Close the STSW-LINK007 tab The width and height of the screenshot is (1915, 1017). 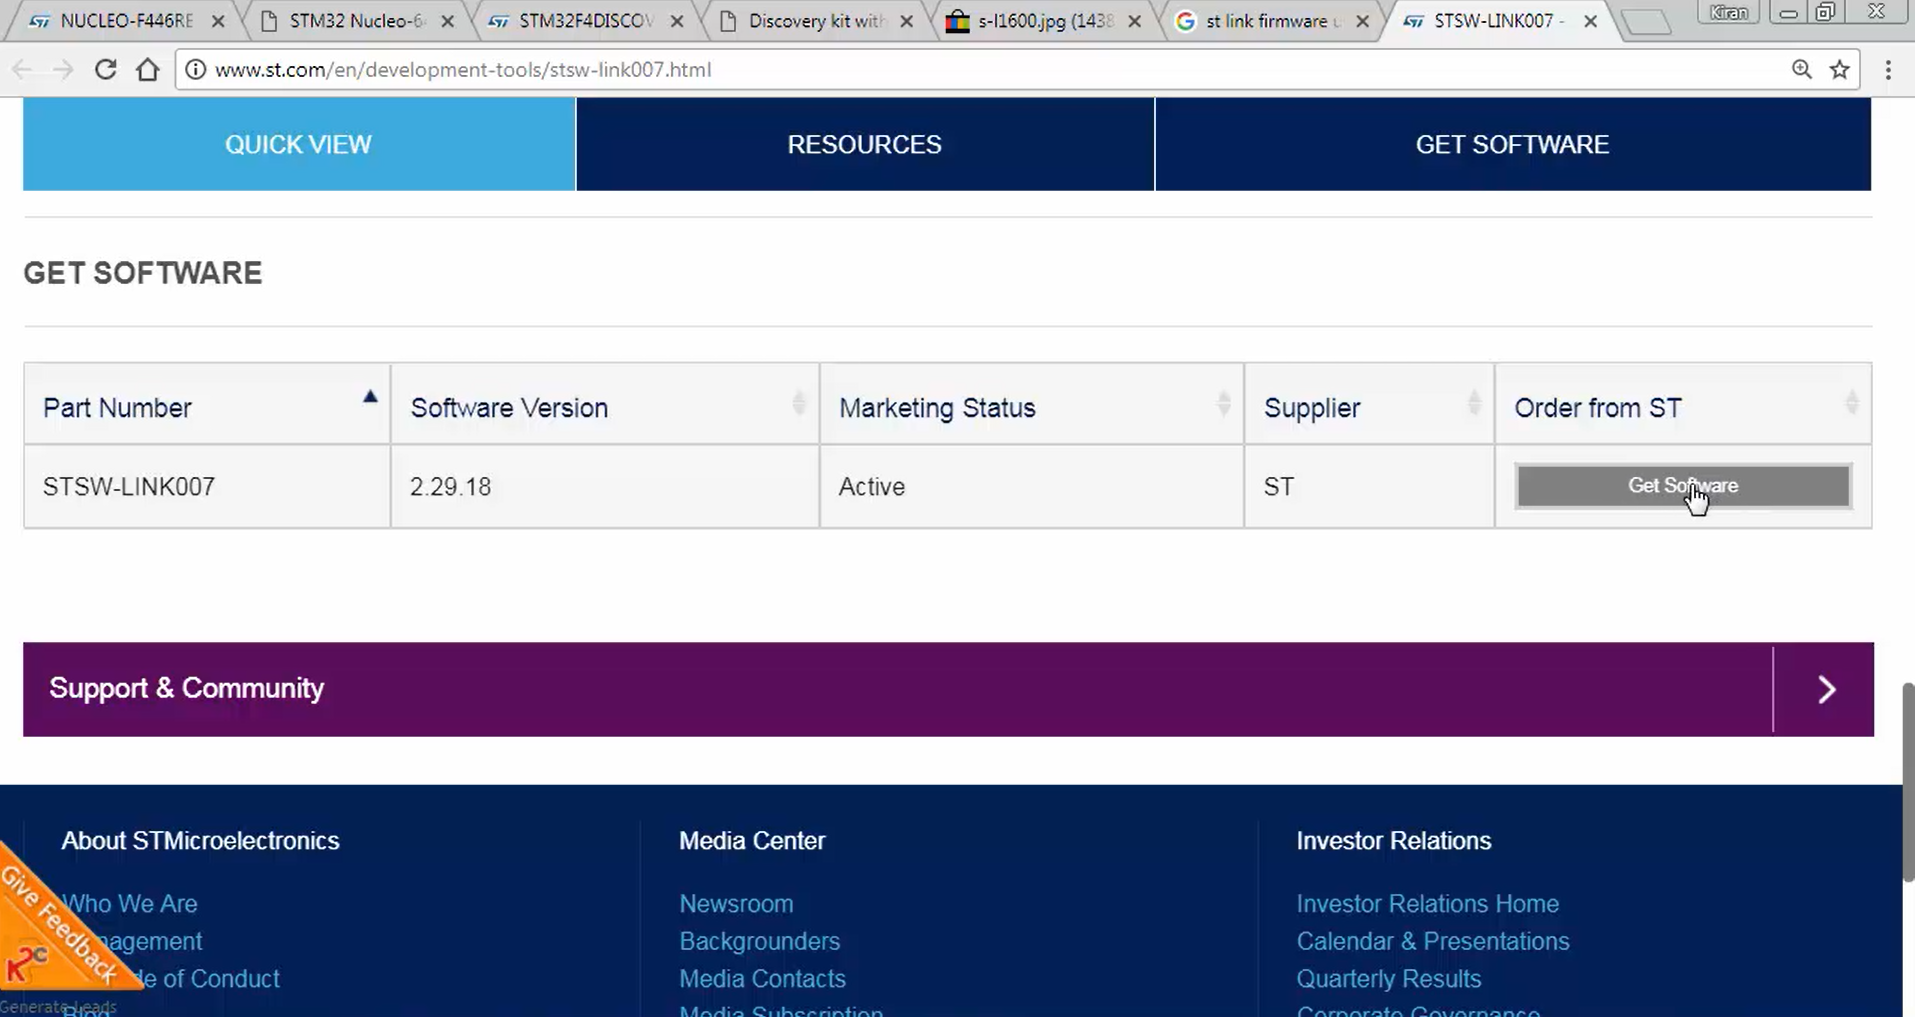pos(1590,21)
